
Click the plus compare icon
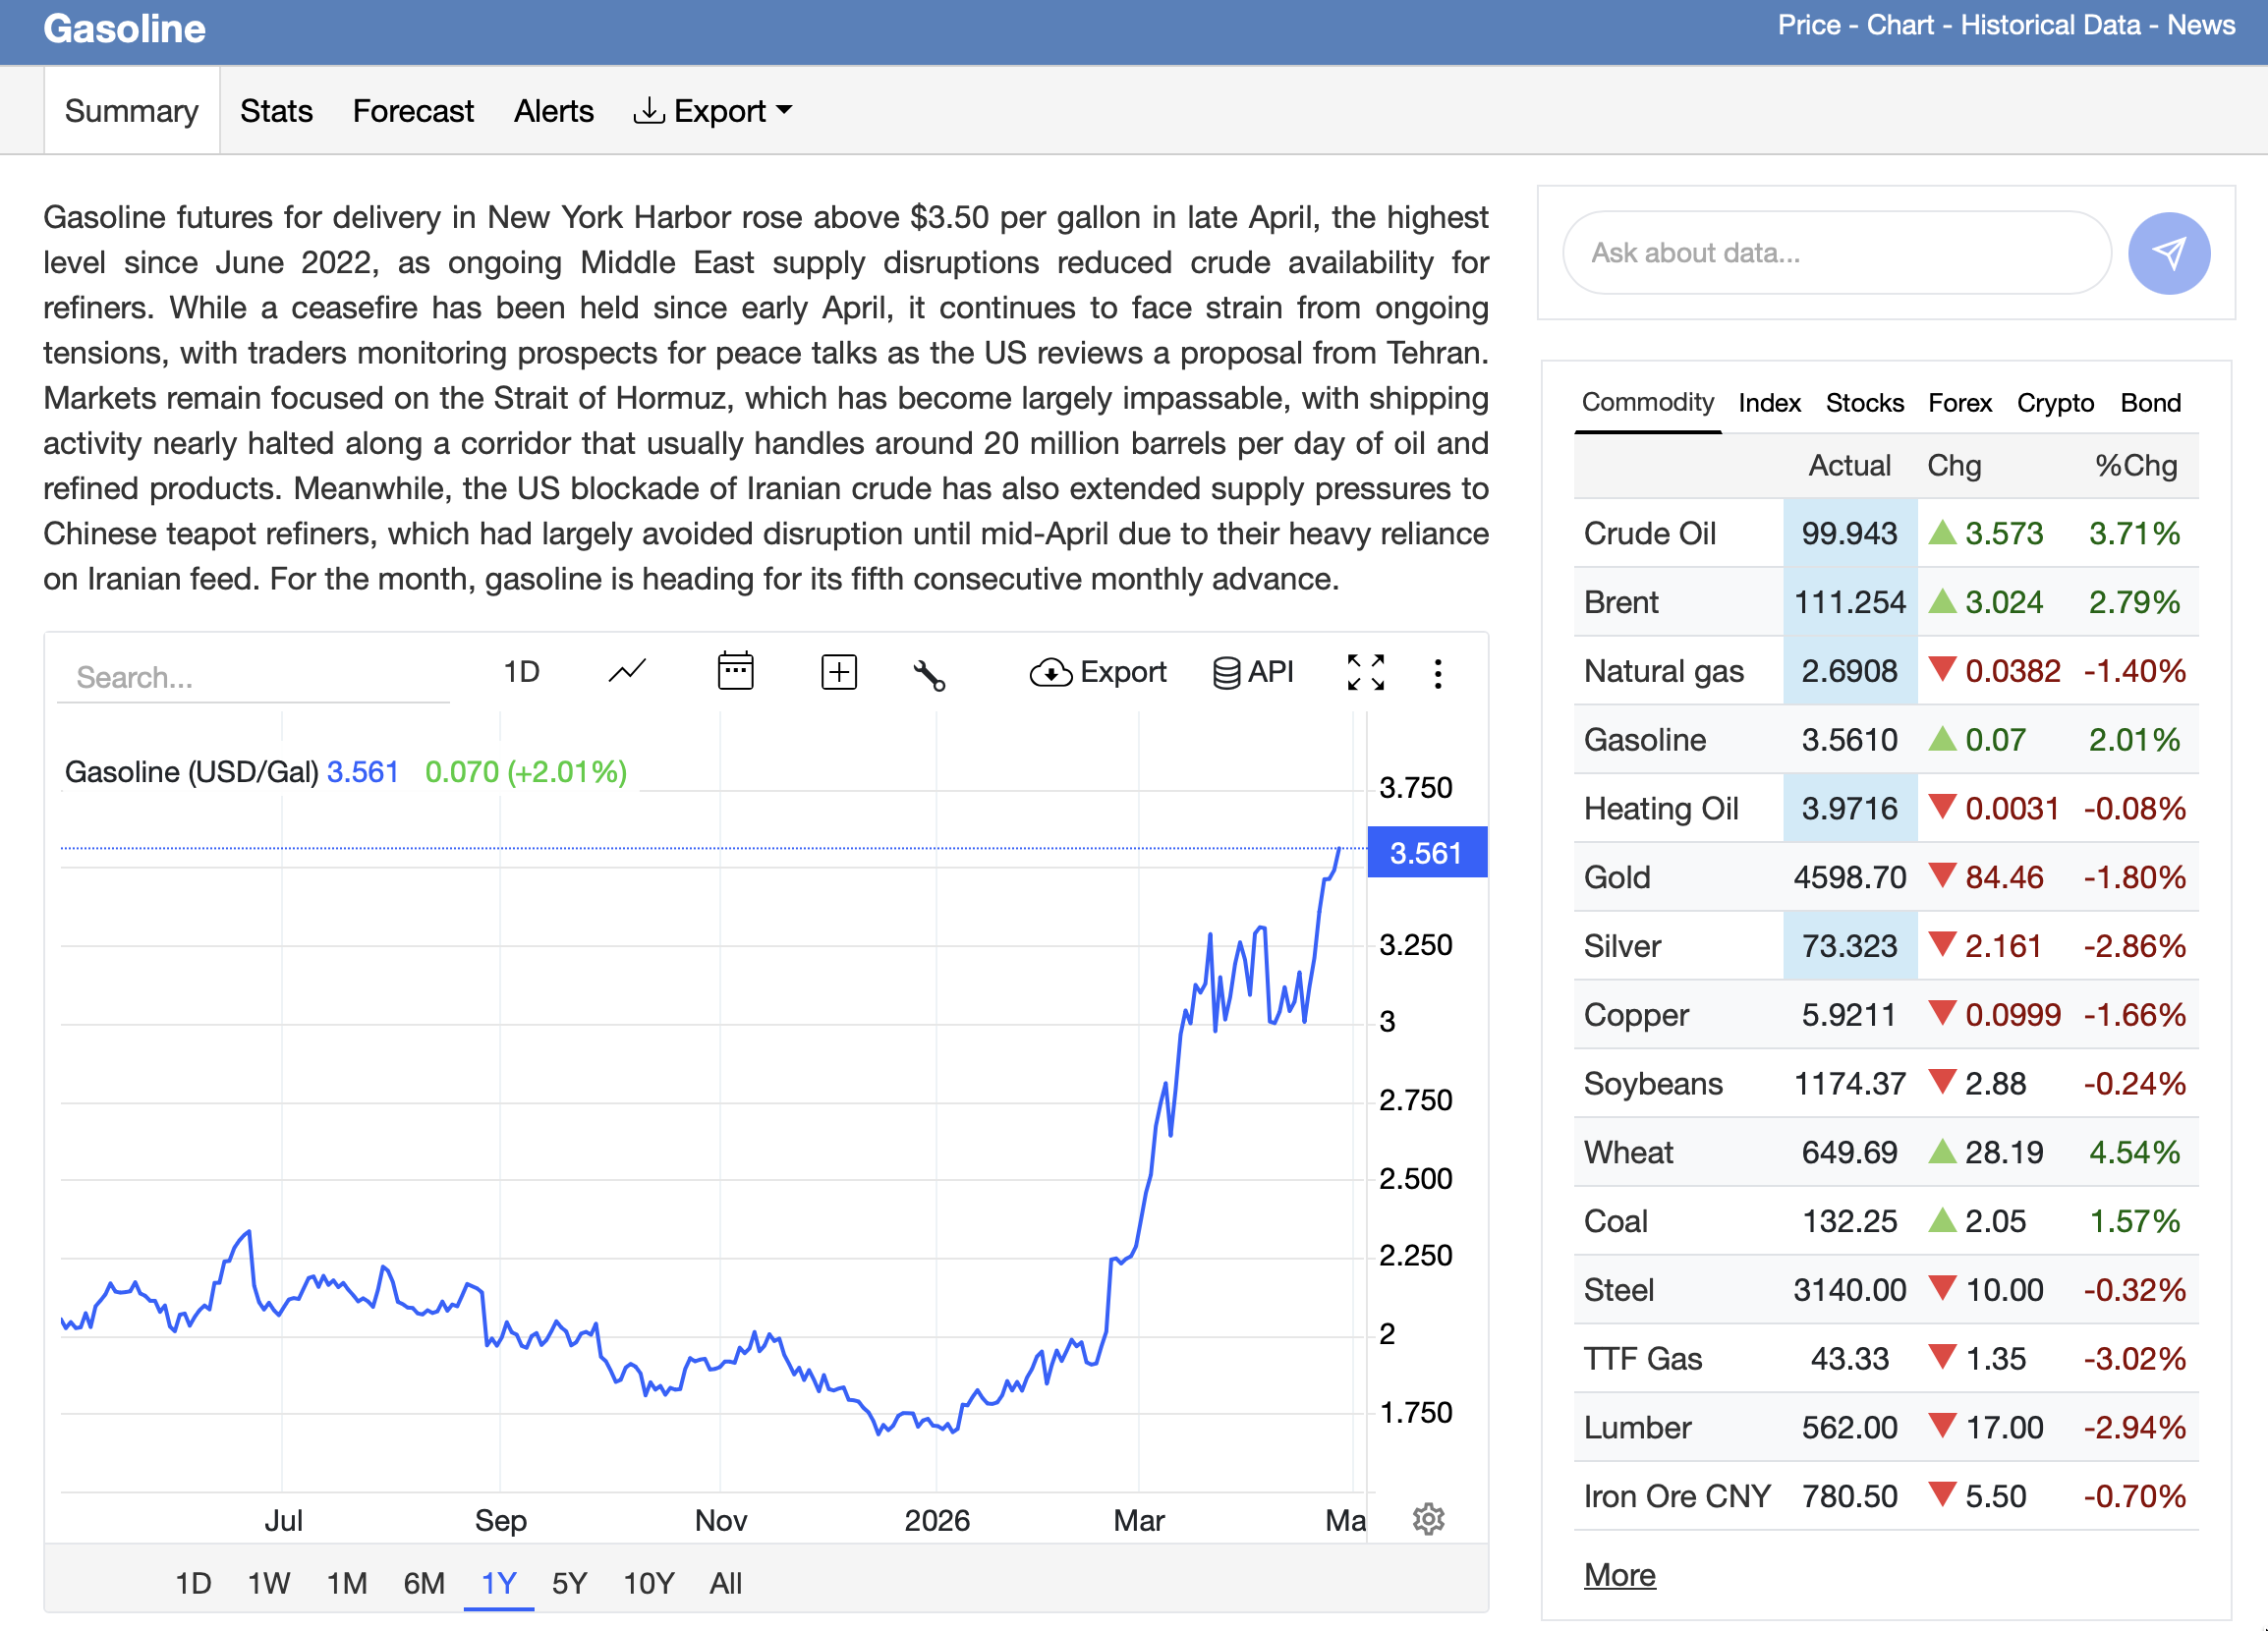click(x=838, y=672)
